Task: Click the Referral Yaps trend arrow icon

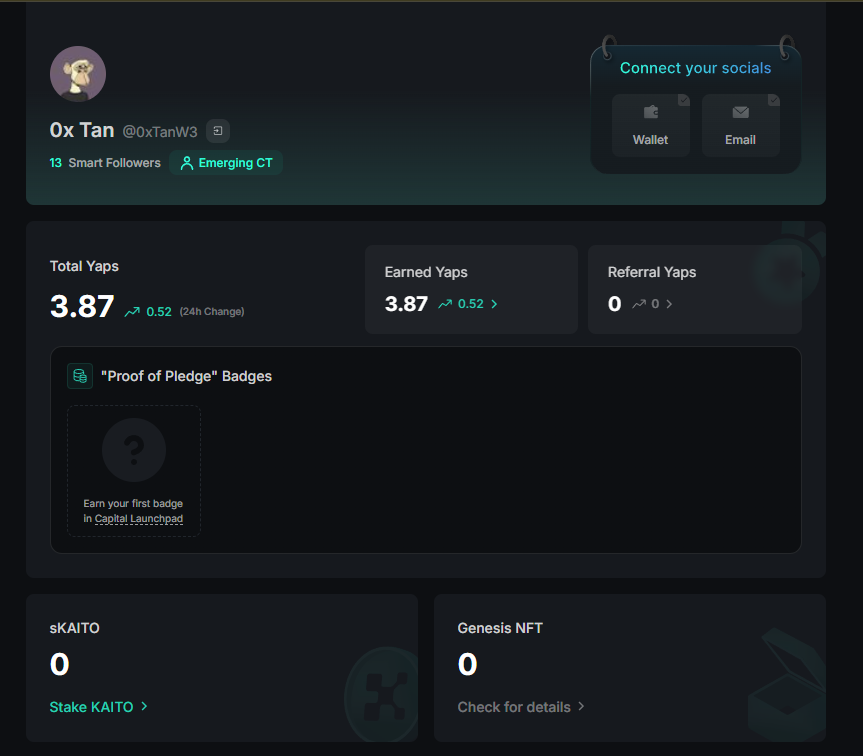Action: [638, 304]
